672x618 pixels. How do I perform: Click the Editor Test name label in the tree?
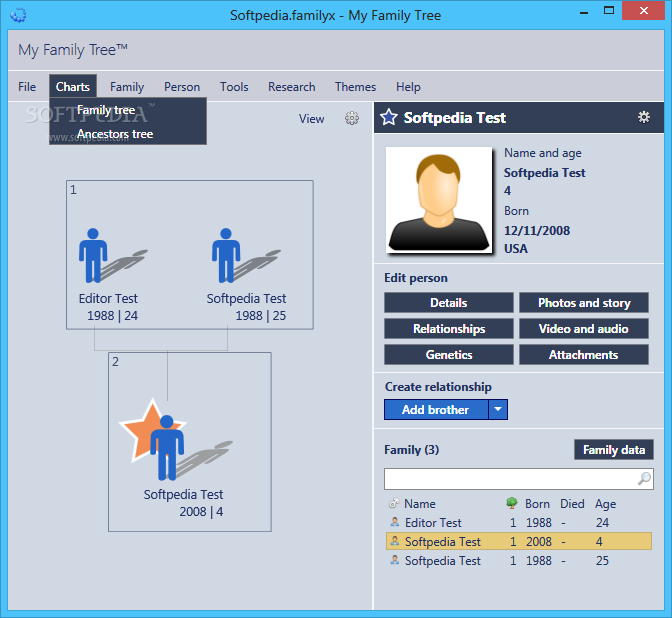tap(108, 298)
